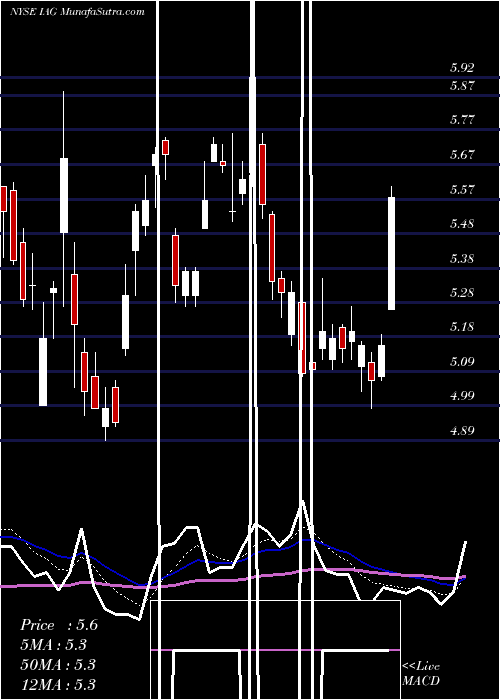The image size is (500, 700).
Task: Click the 5.48 price axis label
Action: [462, 224]
